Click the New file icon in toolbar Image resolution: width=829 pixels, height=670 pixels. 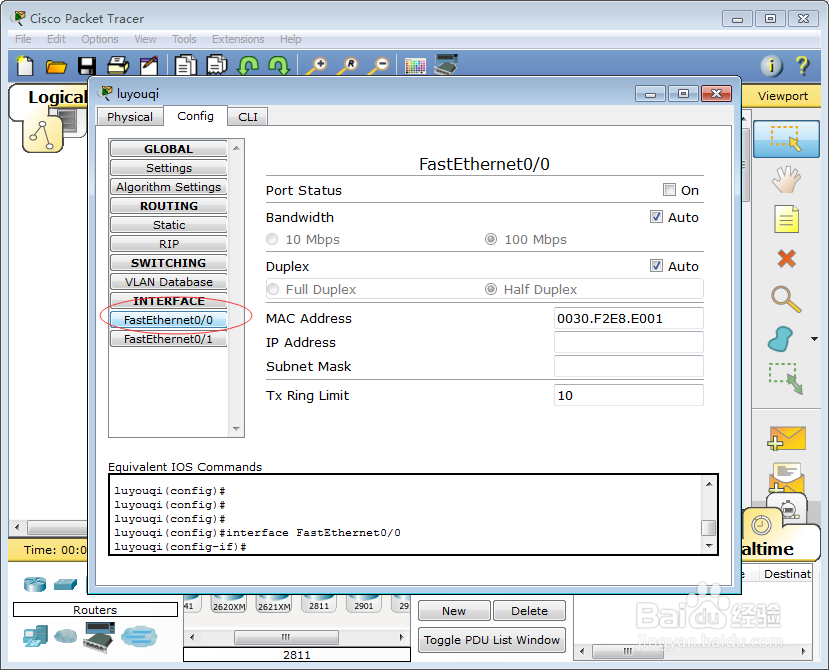point(25,66)
